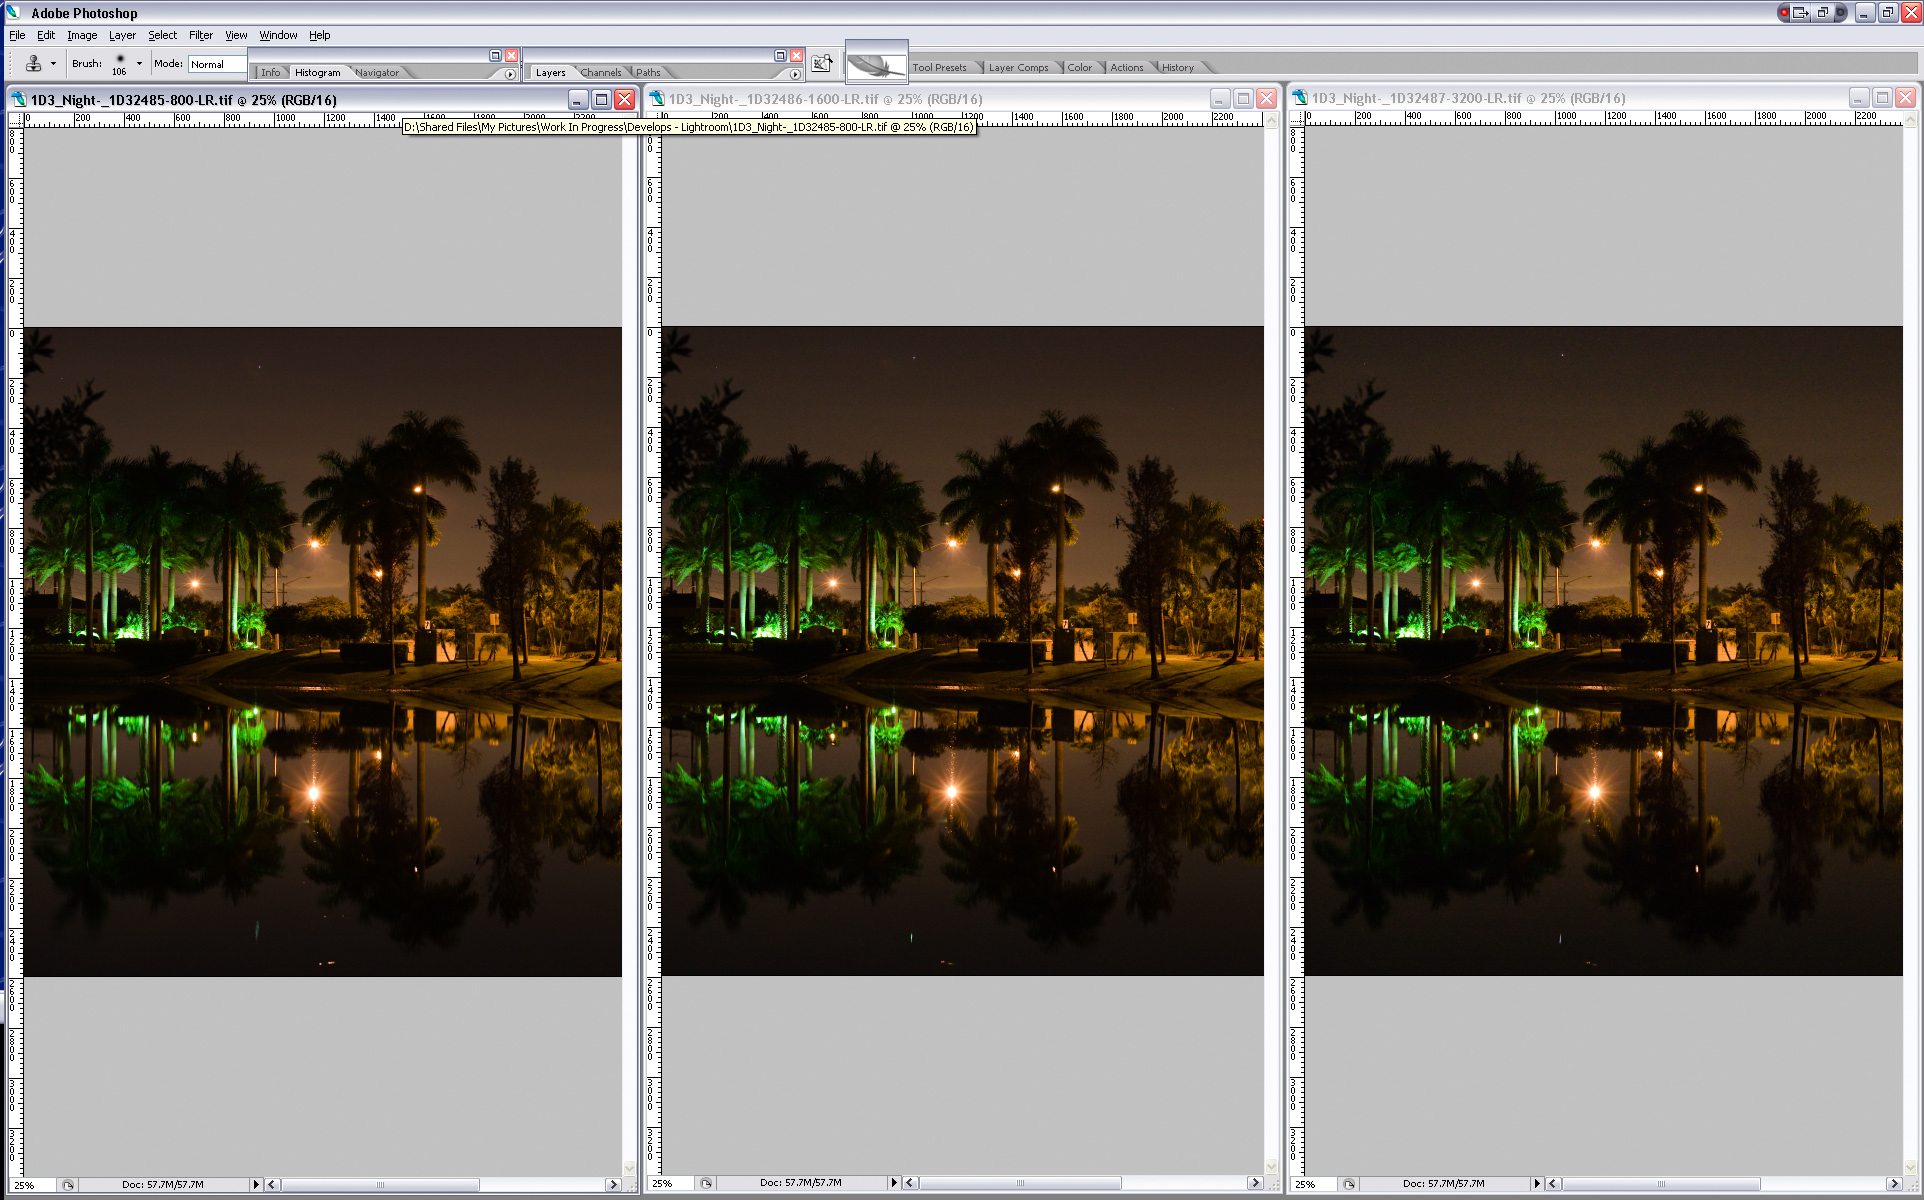Open the blending Mode dropdown set to Normal
1924x1200 pixels.
(216, 64)
